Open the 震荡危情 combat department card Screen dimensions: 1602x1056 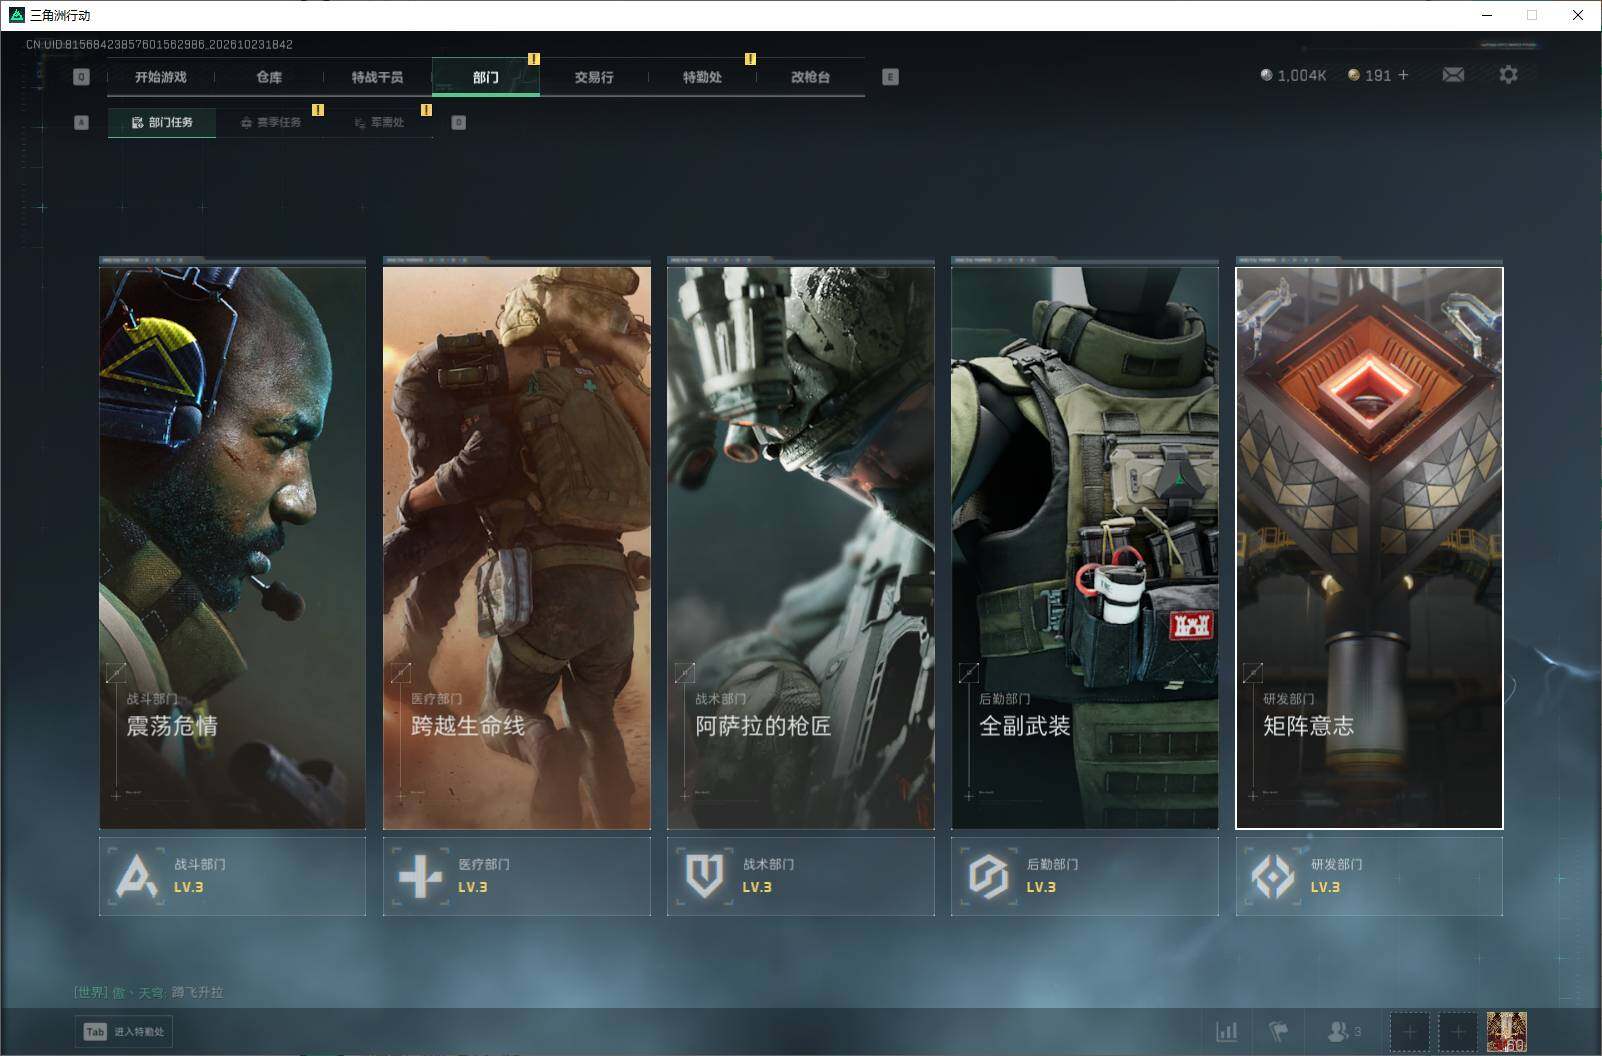(232, 548)
